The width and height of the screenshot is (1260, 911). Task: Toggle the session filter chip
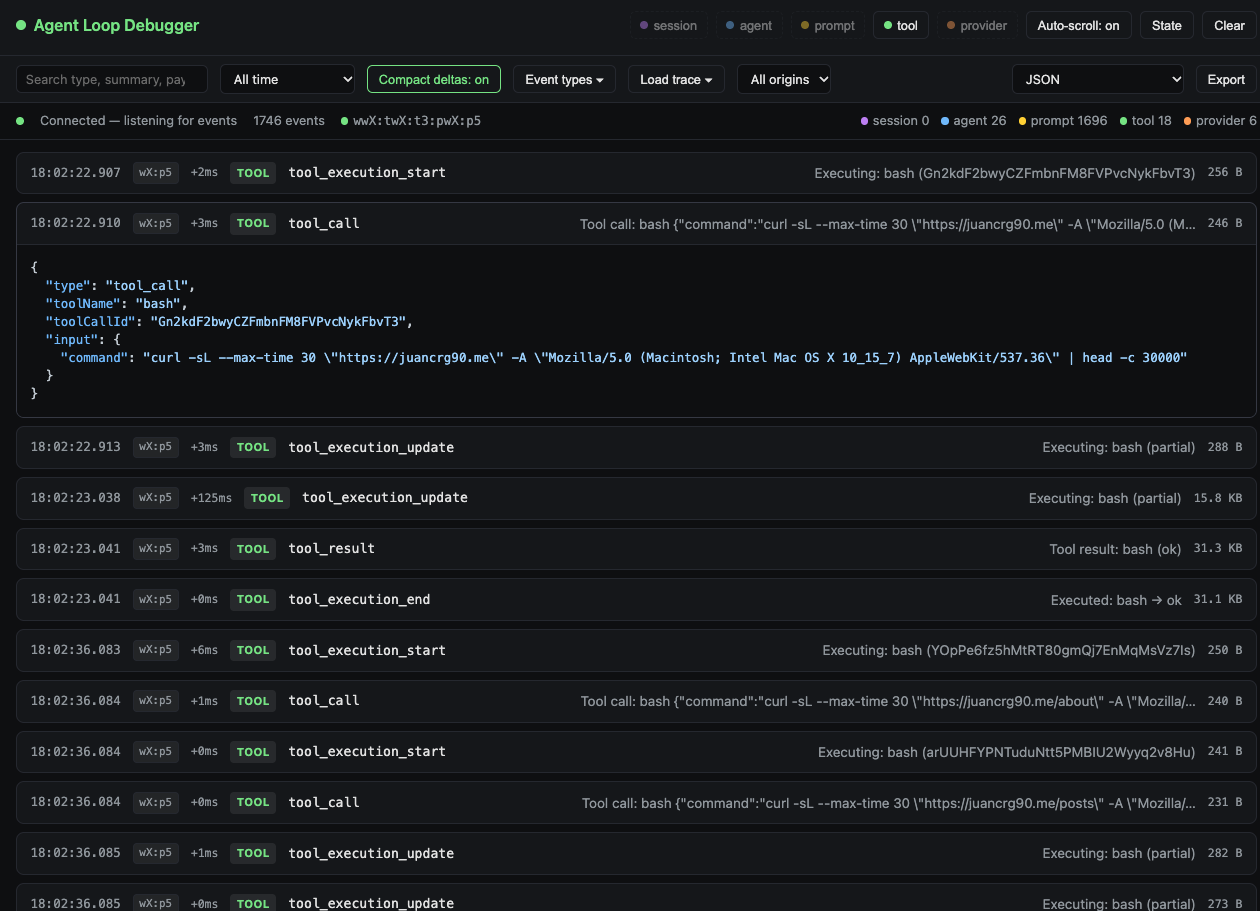pyautogui.click(x=668, y=25)
